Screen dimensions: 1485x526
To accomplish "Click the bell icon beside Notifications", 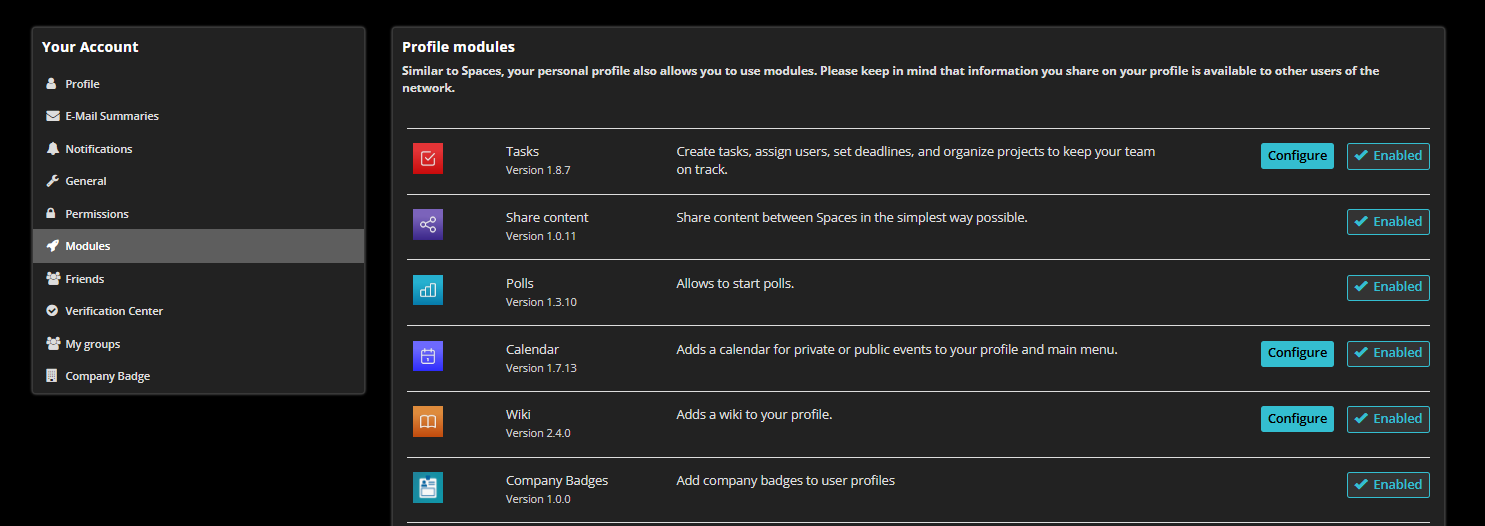I will point(52,149).
